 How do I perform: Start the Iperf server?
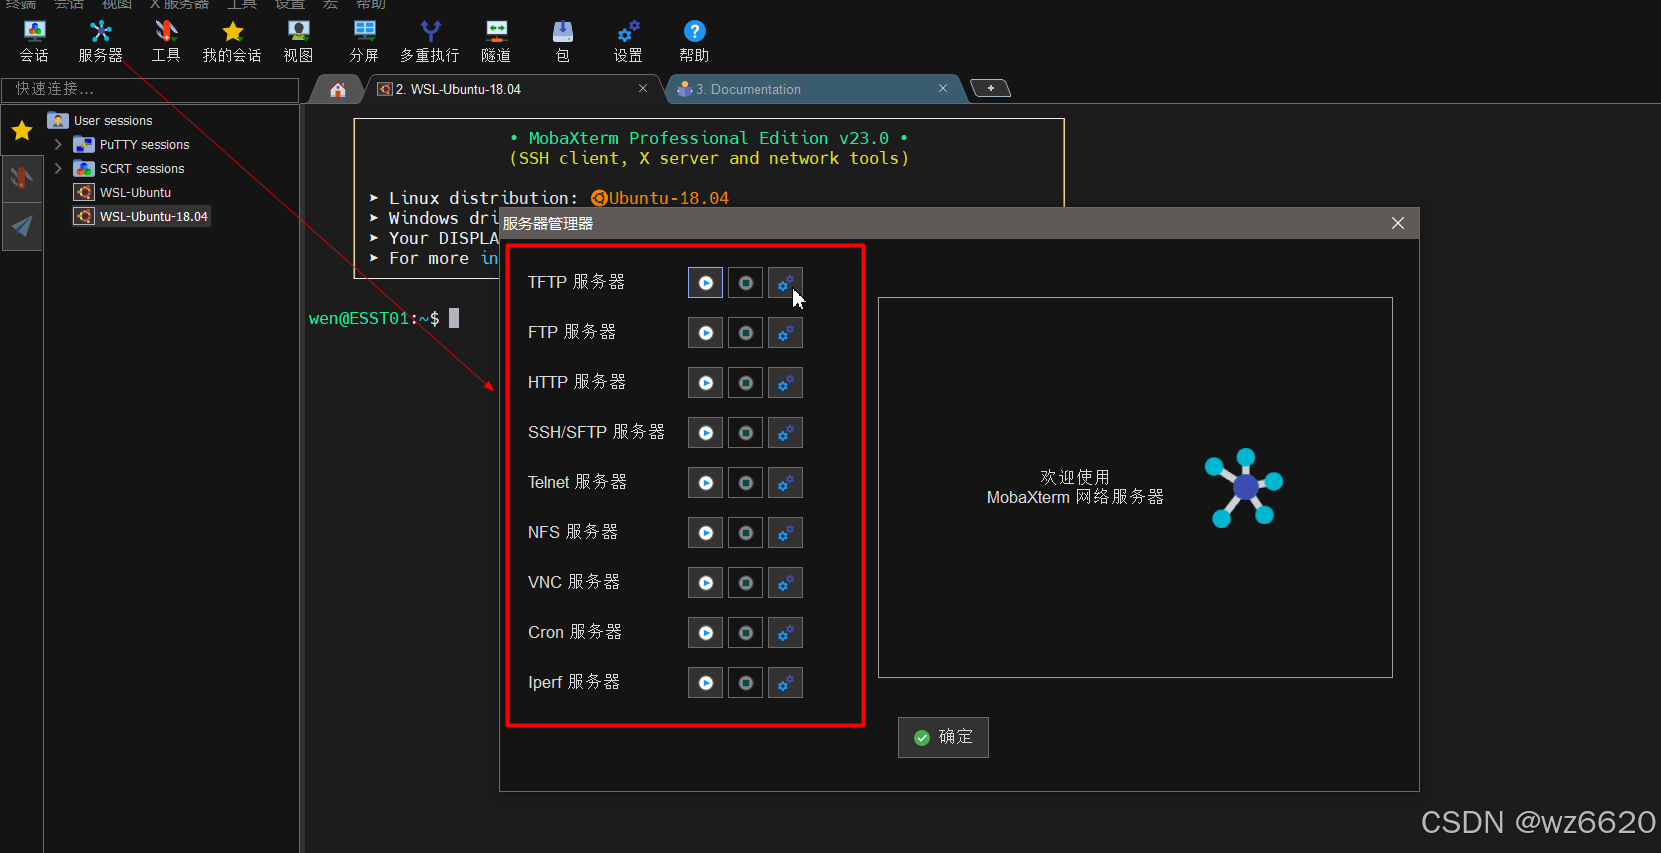[x=705, y=683]
